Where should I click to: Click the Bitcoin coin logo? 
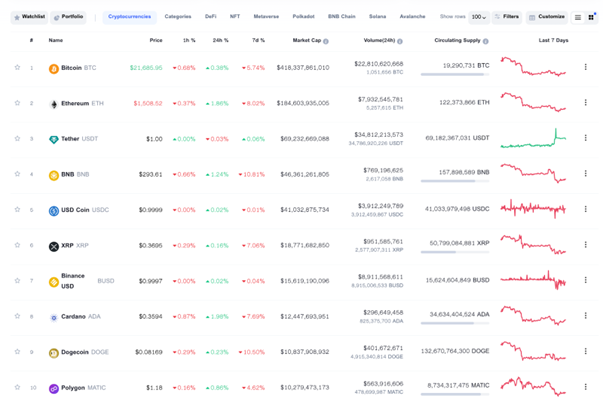pyautogui.click(x=54, y=68)
